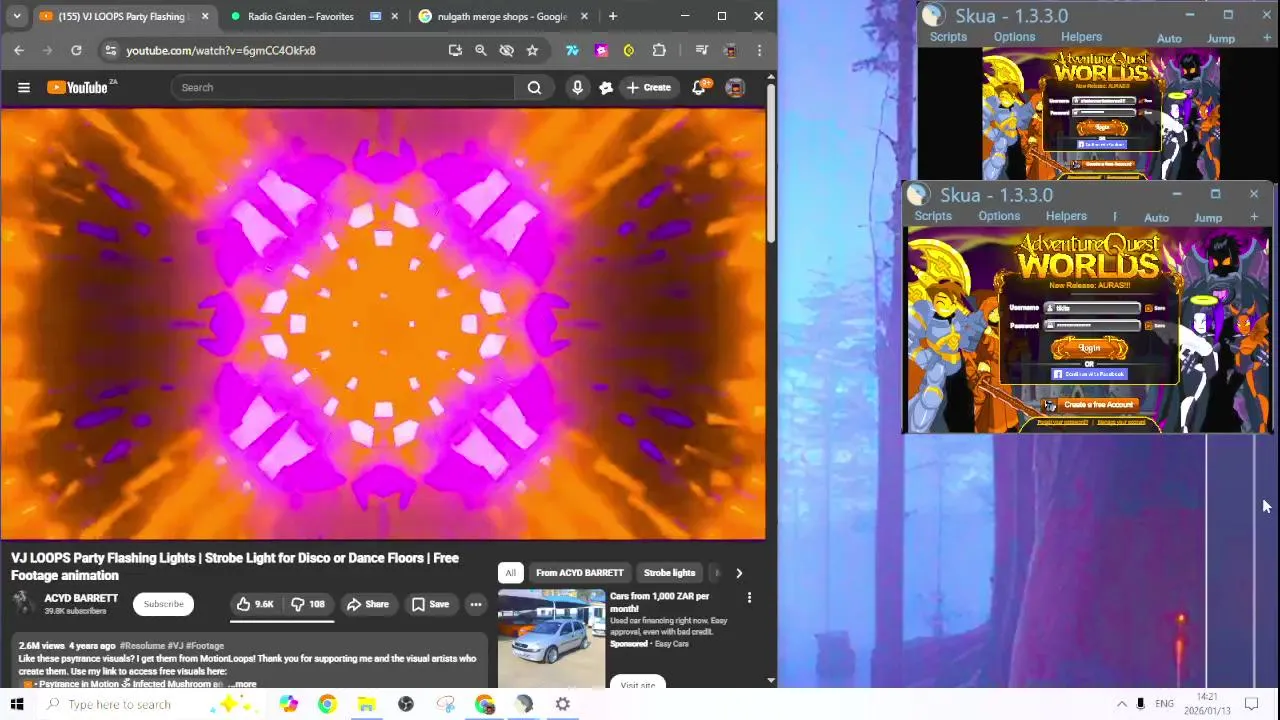Install app icon in address bar
This screenshot has width=1280, height=720.
click(x=455, y=50)
